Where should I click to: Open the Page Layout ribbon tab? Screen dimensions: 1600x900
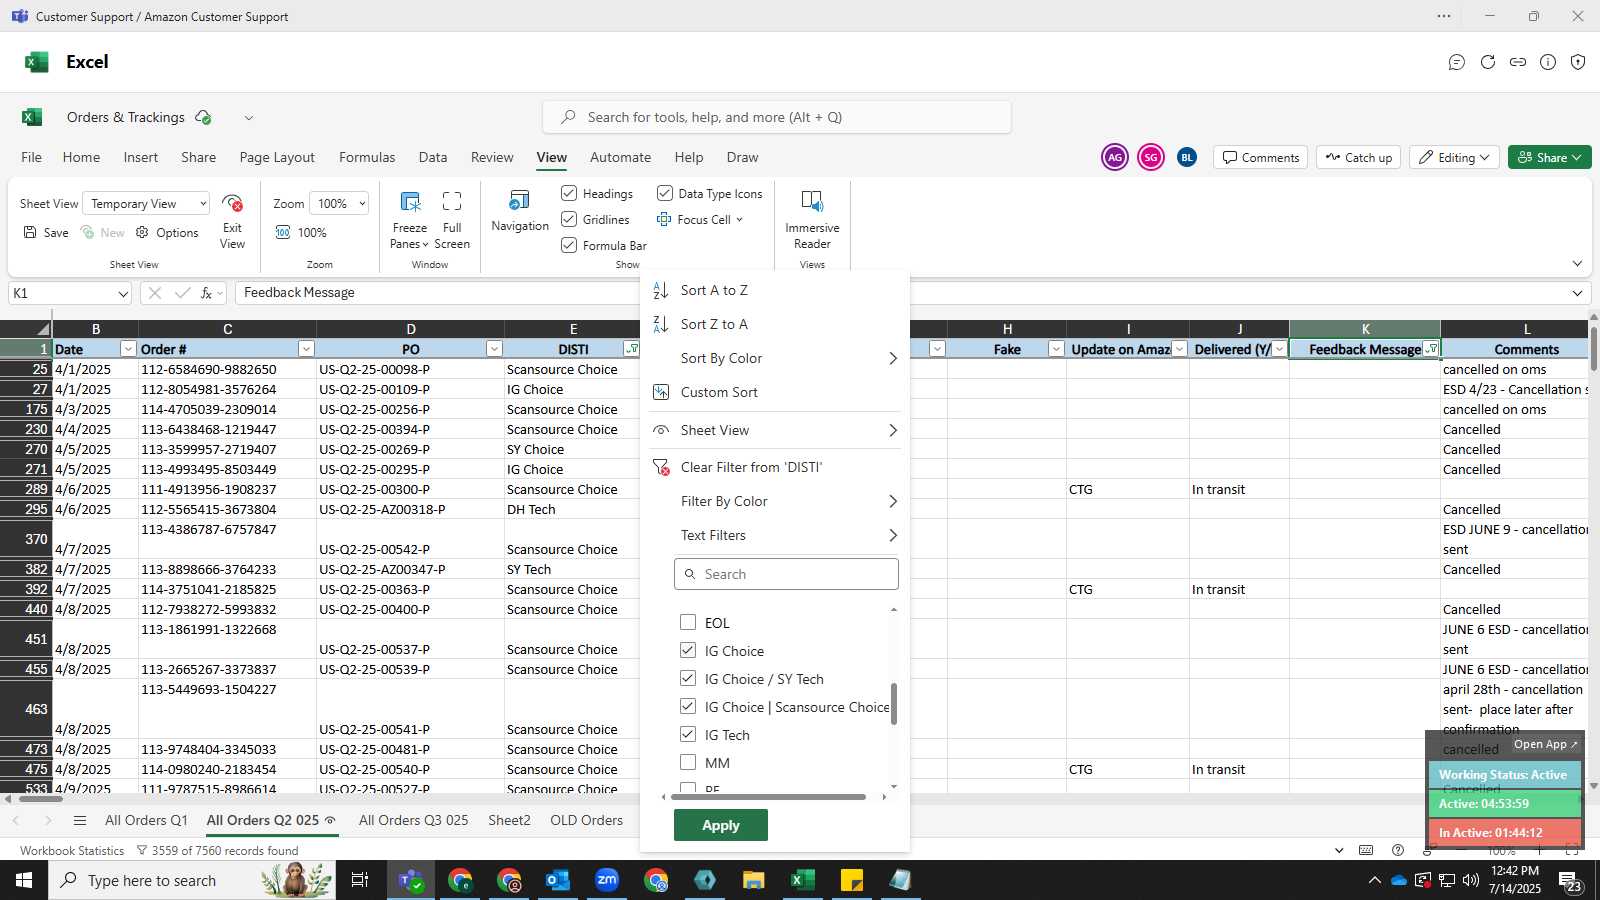coord(277,157)
